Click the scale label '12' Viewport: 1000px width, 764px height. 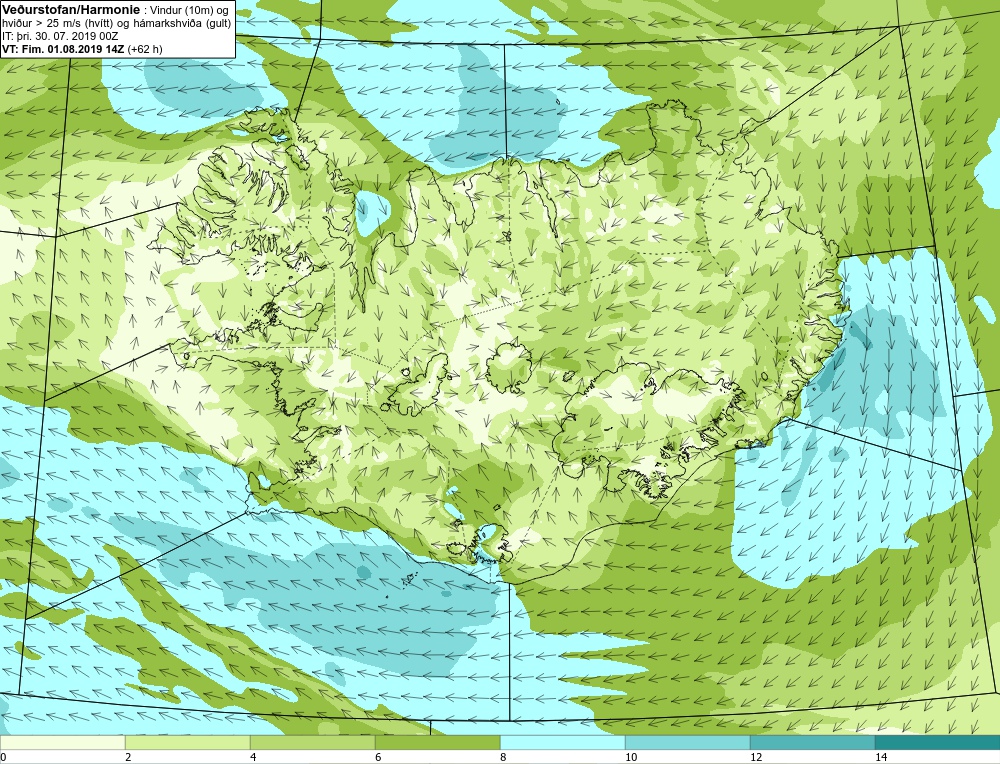coord(756,757)
